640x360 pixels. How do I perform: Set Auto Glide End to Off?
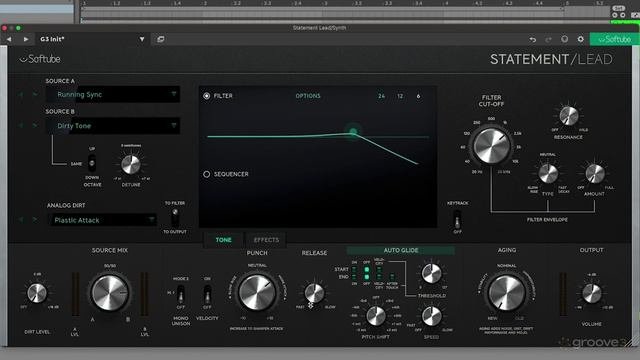(x=367, y=277)
